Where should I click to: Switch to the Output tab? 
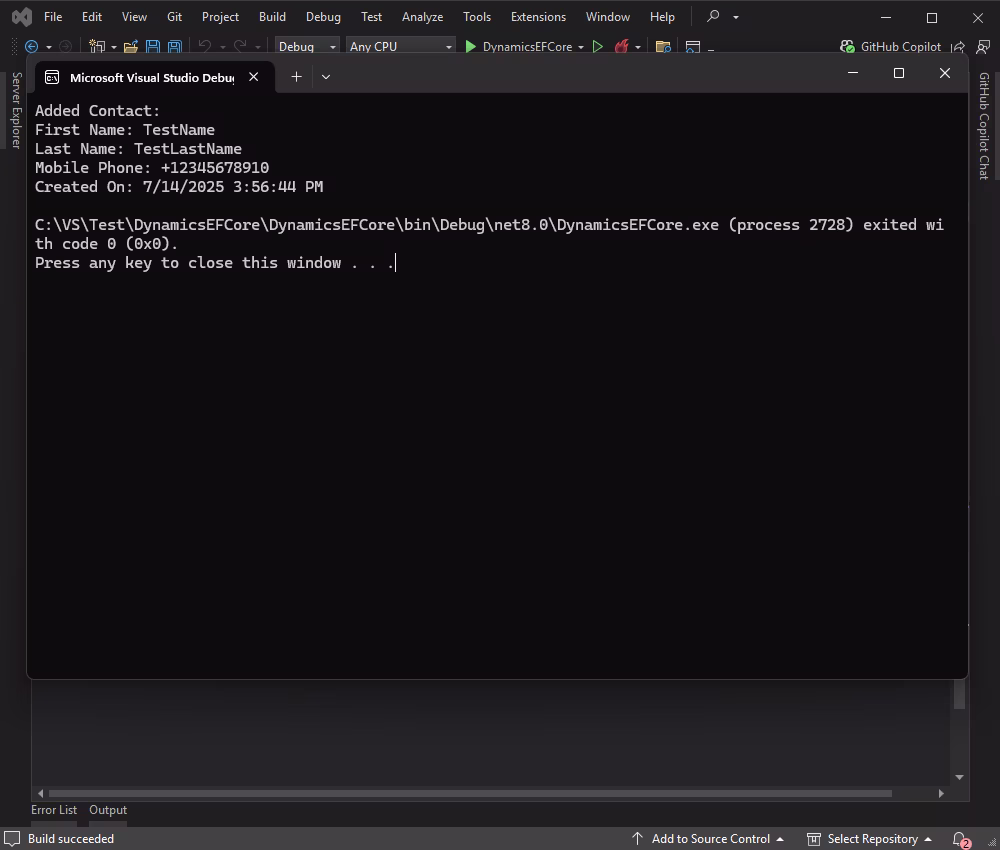click(x=108, y=810)
